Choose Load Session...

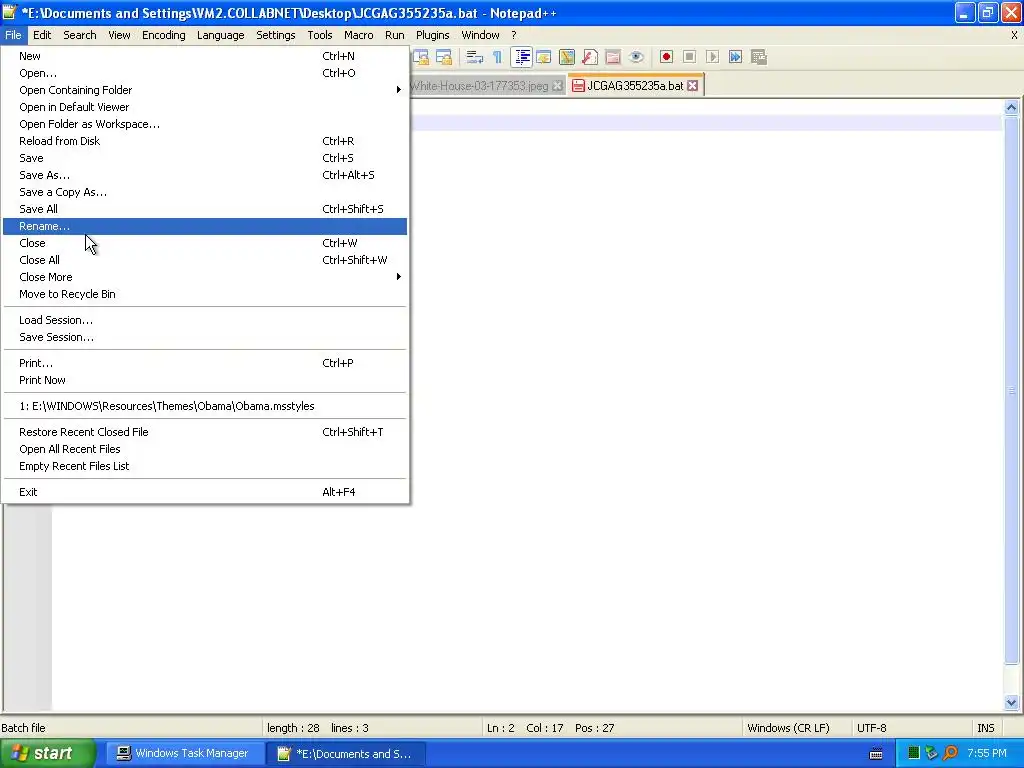(x=204, y=320)
